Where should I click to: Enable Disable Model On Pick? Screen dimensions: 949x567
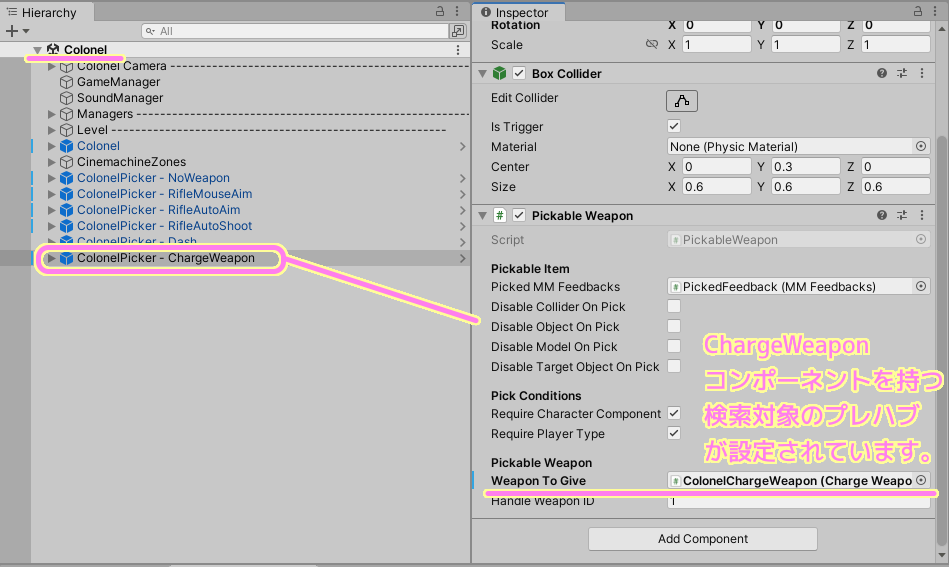coord(674,346)
